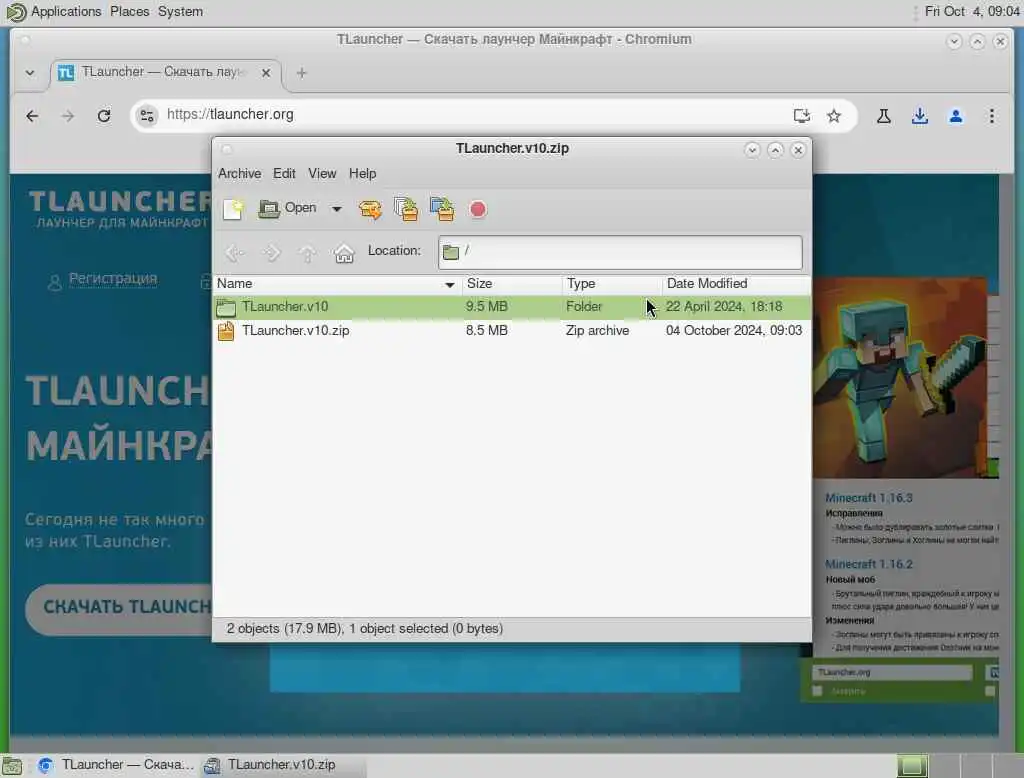Click the TLauncher.v10.zip file icon
This screenshot has height=778, width=1024.
coord(226,331)
